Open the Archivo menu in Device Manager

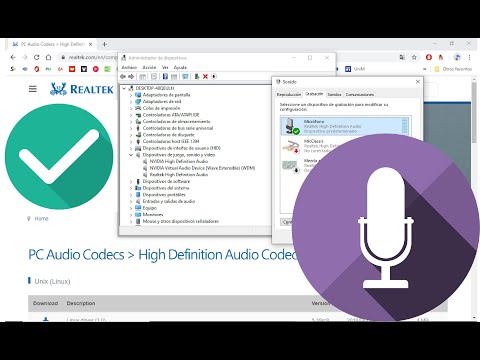click(129, 67)
